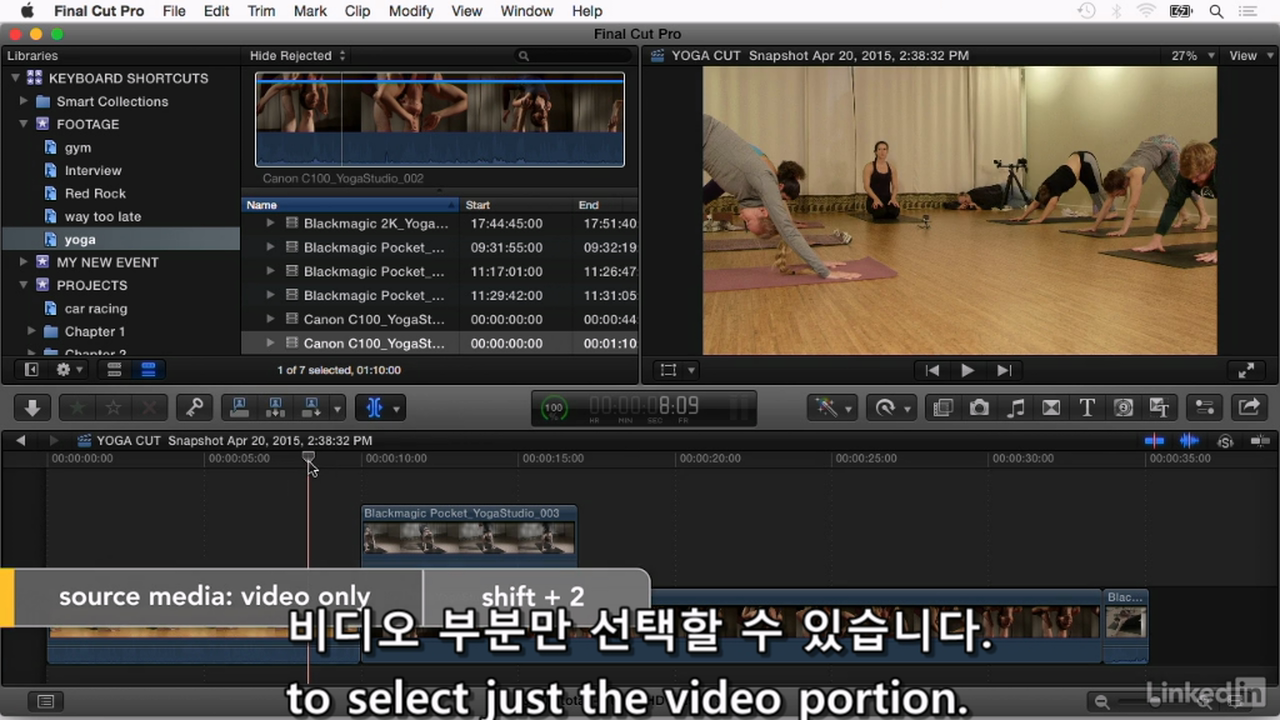Toggle video skimming in timeline
This screenshot has height=720, width=1280.
(1155, 440)
